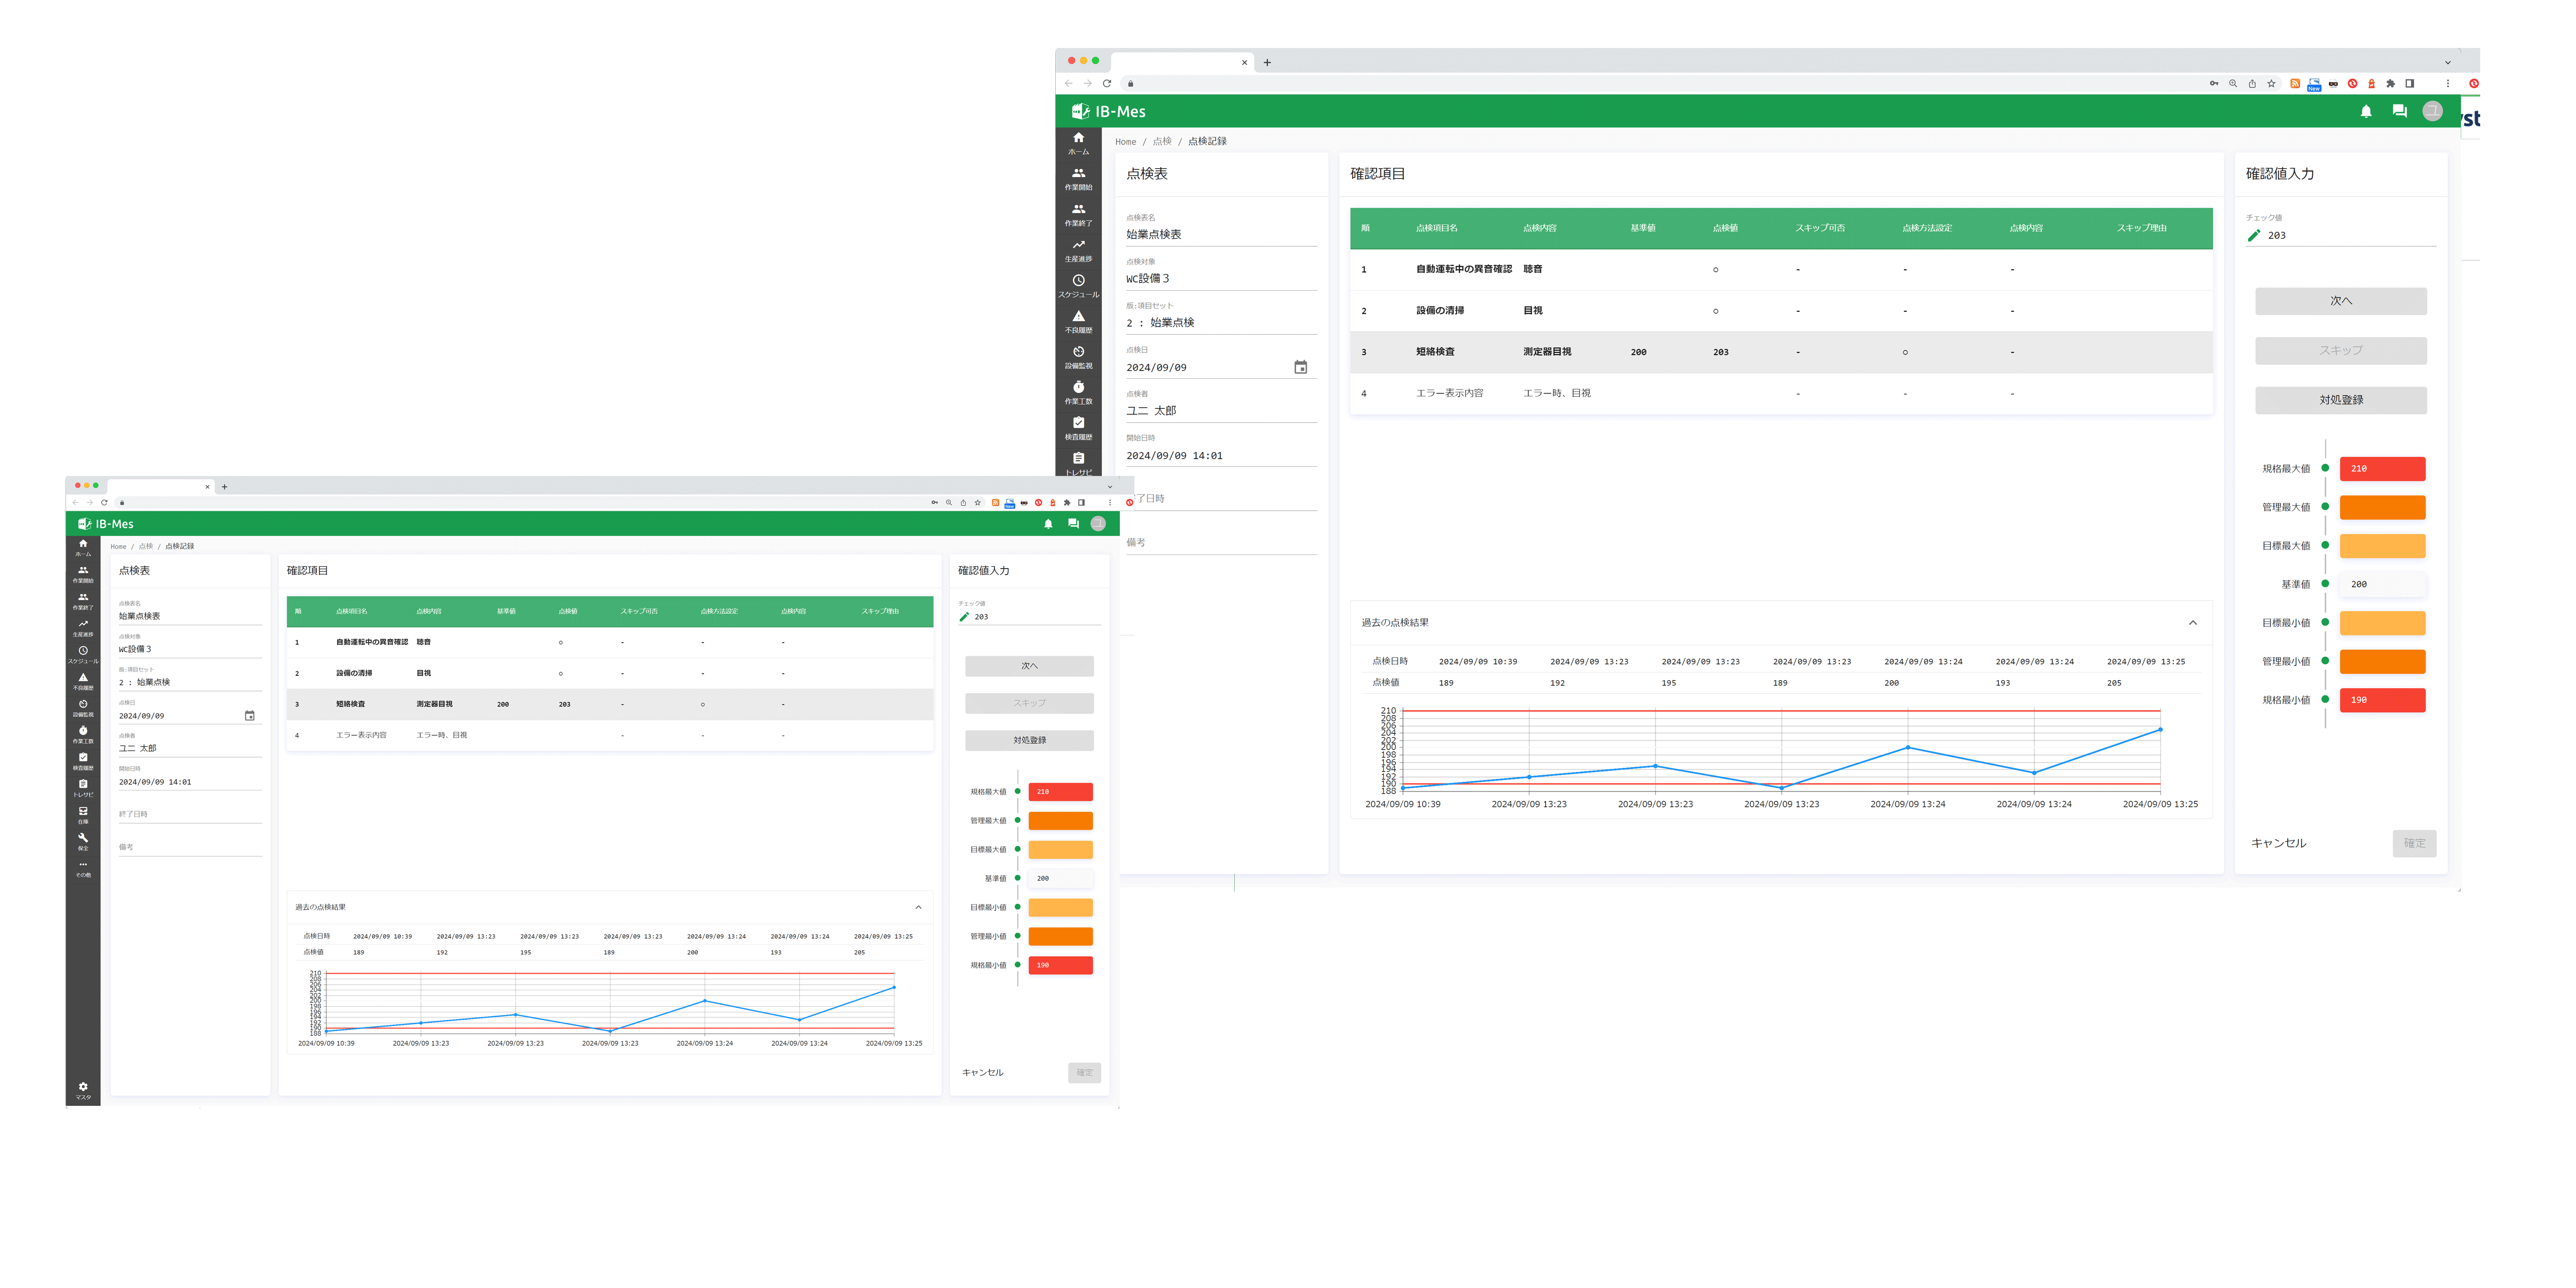Click the notification bell in the larger window
The height and width of the screenshot is (1288, 2576).
(2366, 111)
